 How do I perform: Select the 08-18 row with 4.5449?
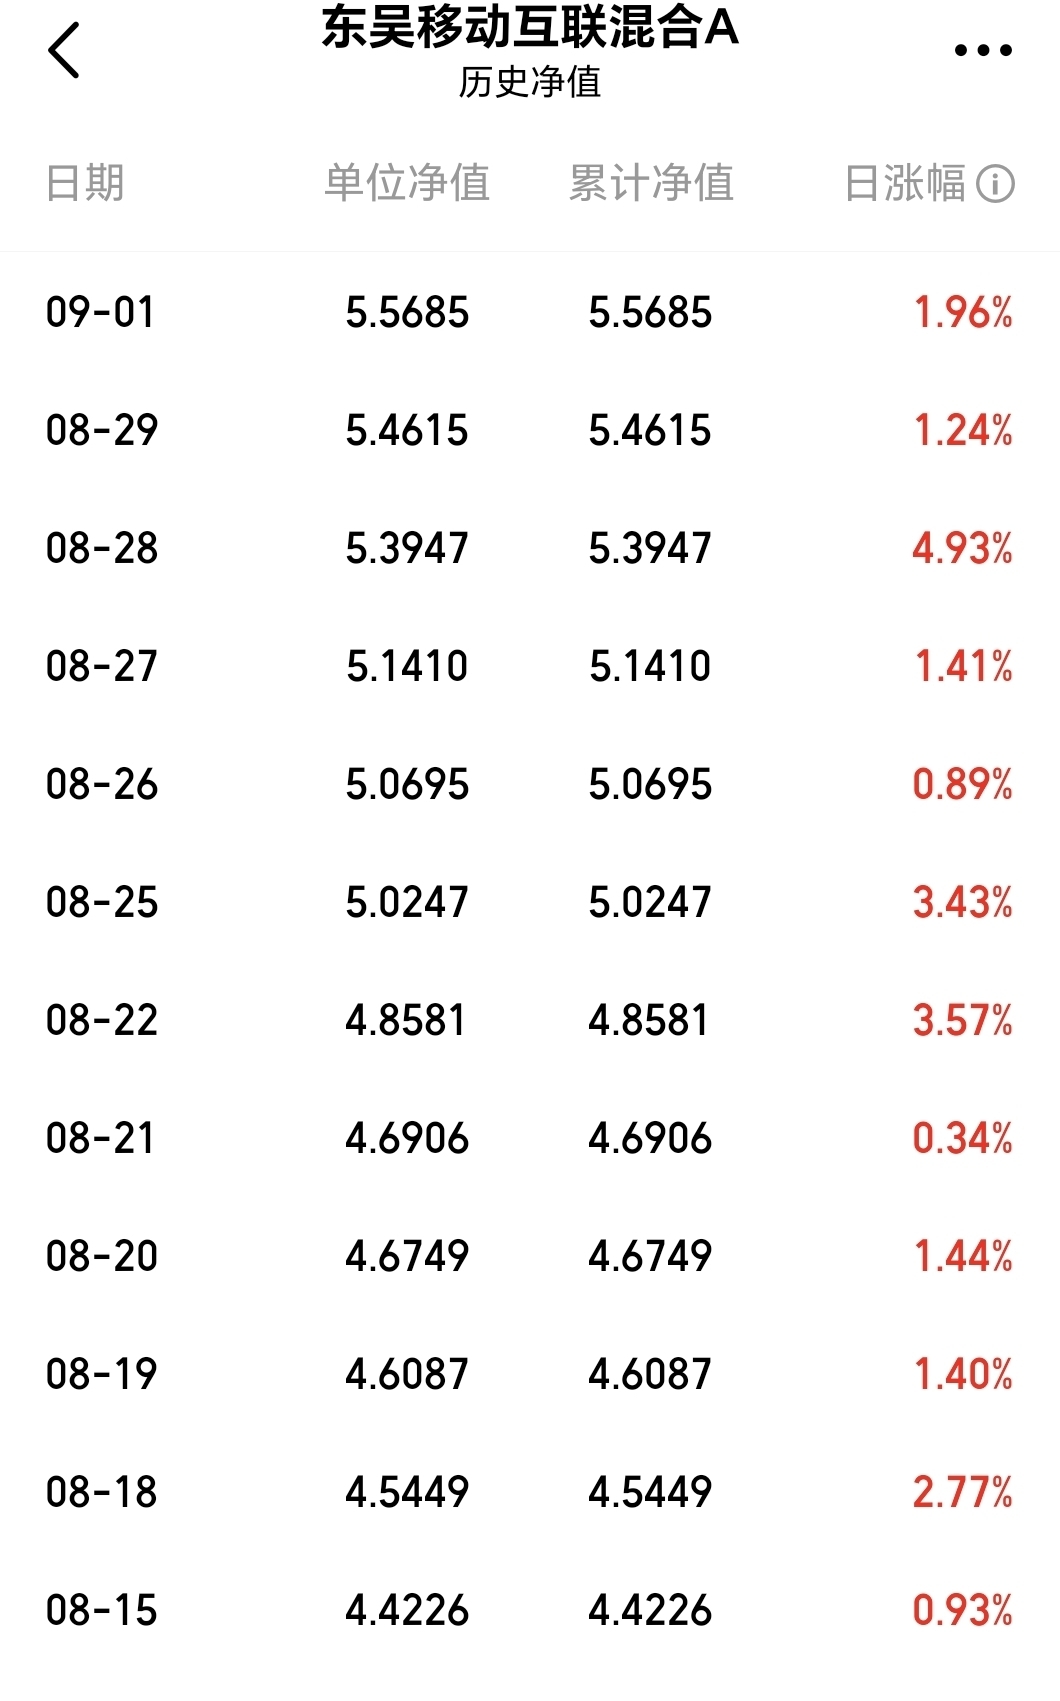pos(530,1492)
